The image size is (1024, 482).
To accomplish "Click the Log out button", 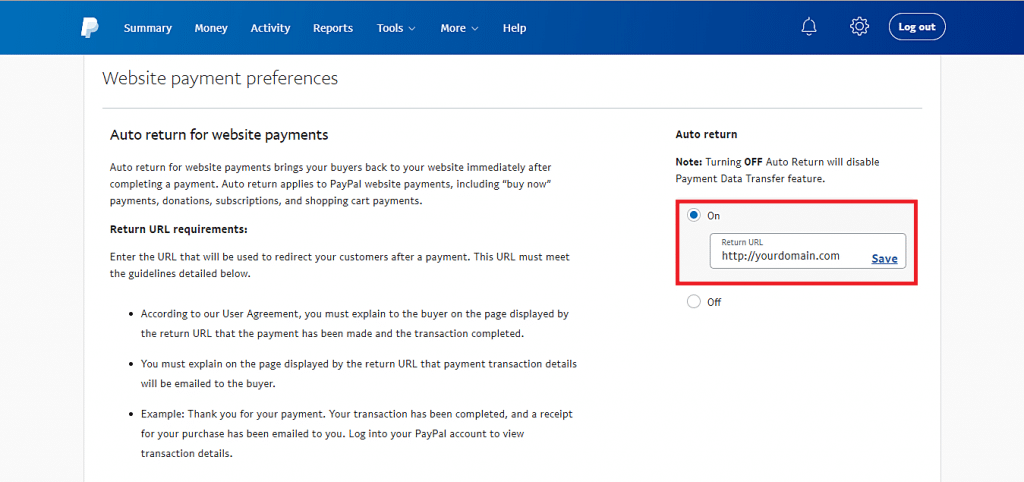I will (x=916, y=27).
